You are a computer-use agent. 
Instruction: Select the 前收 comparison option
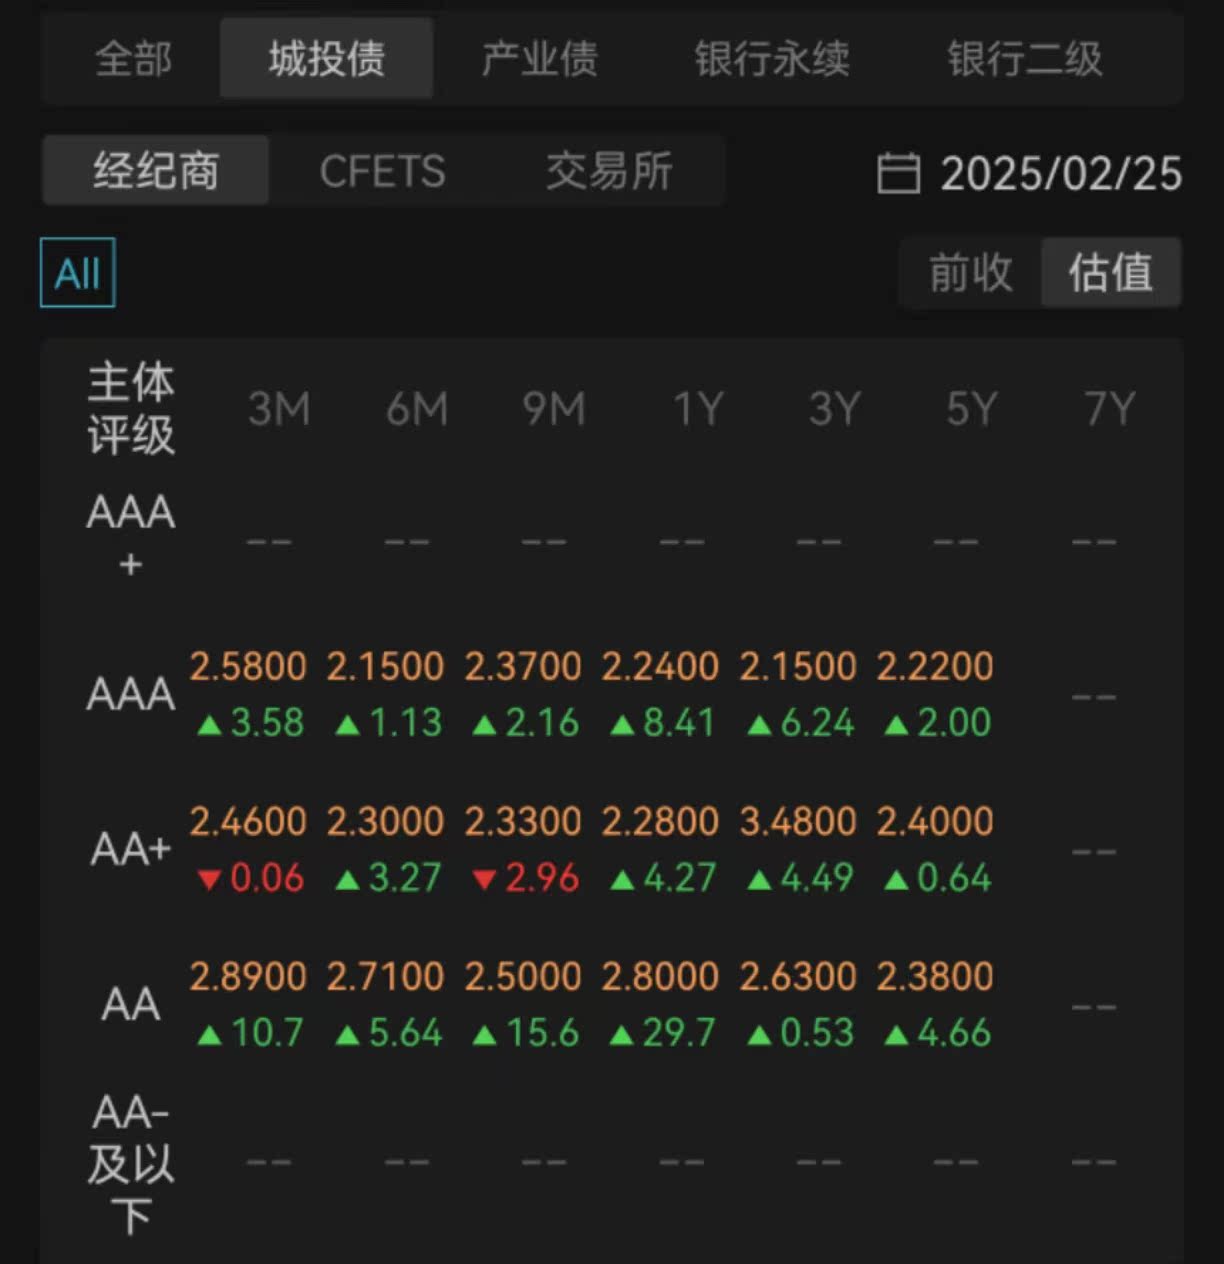pyautogui.click(x=970, y=272)
